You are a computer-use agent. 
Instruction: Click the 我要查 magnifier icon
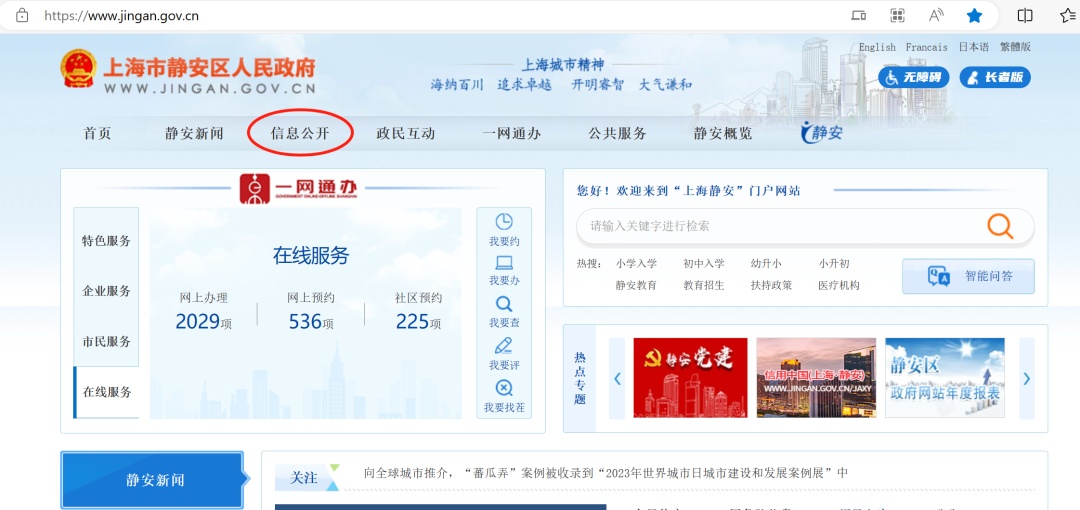[504, 304]
